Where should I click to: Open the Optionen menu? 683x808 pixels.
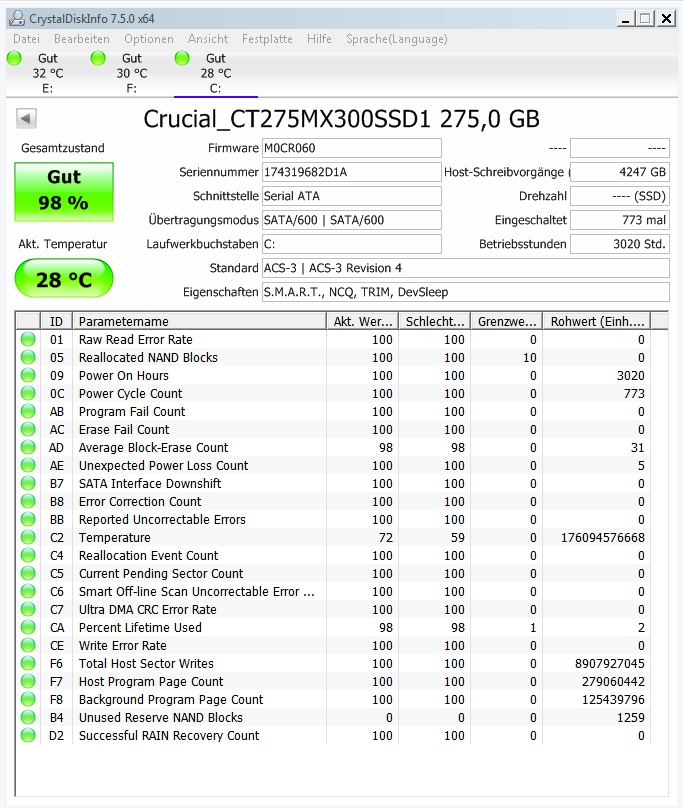pyautogui.click(x=148, y=39)
